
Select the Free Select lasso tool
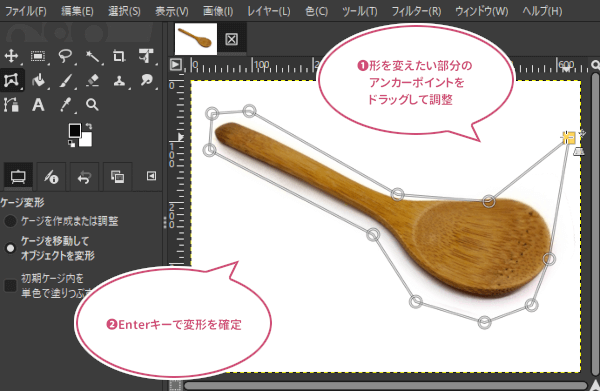point(65,56)
